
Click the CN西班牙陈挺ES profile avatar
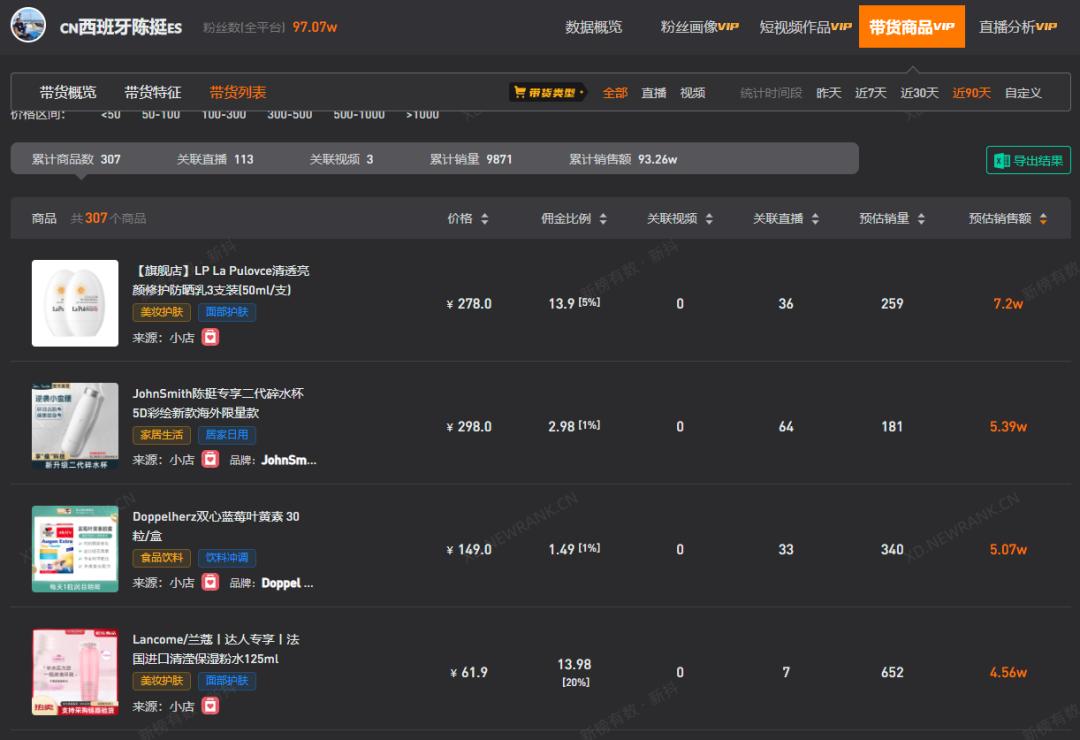[x=28, y=26]
